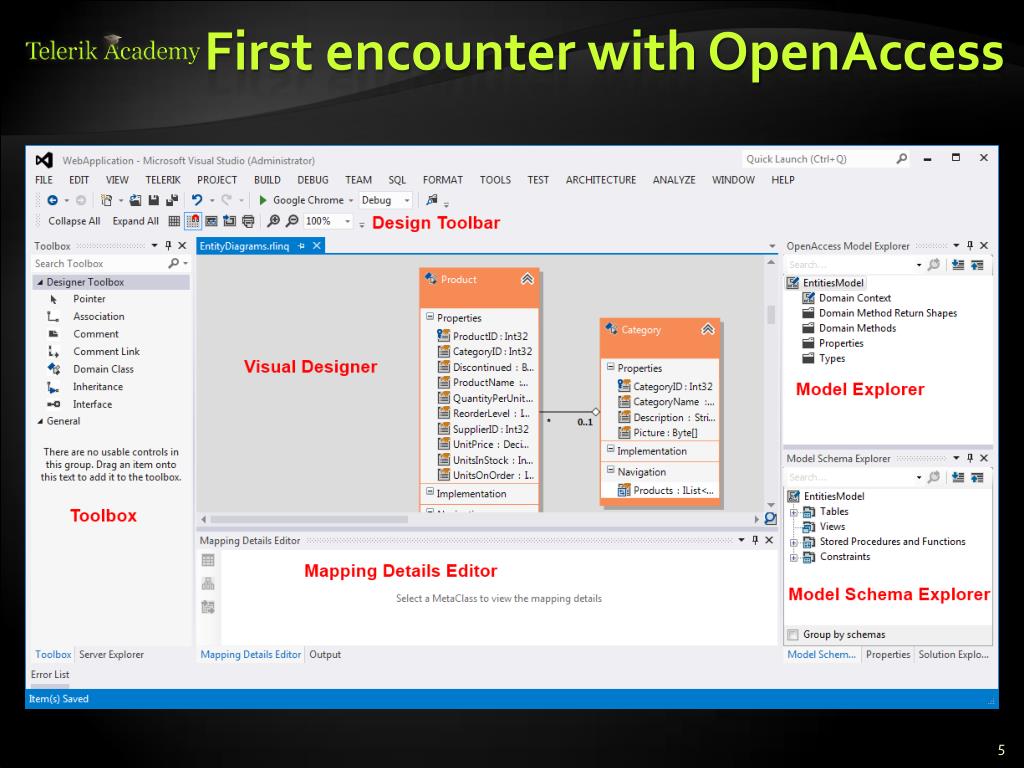1024x768 pixels.
Task: Select the Pointer tool in Toolbox
Action: 89,299
